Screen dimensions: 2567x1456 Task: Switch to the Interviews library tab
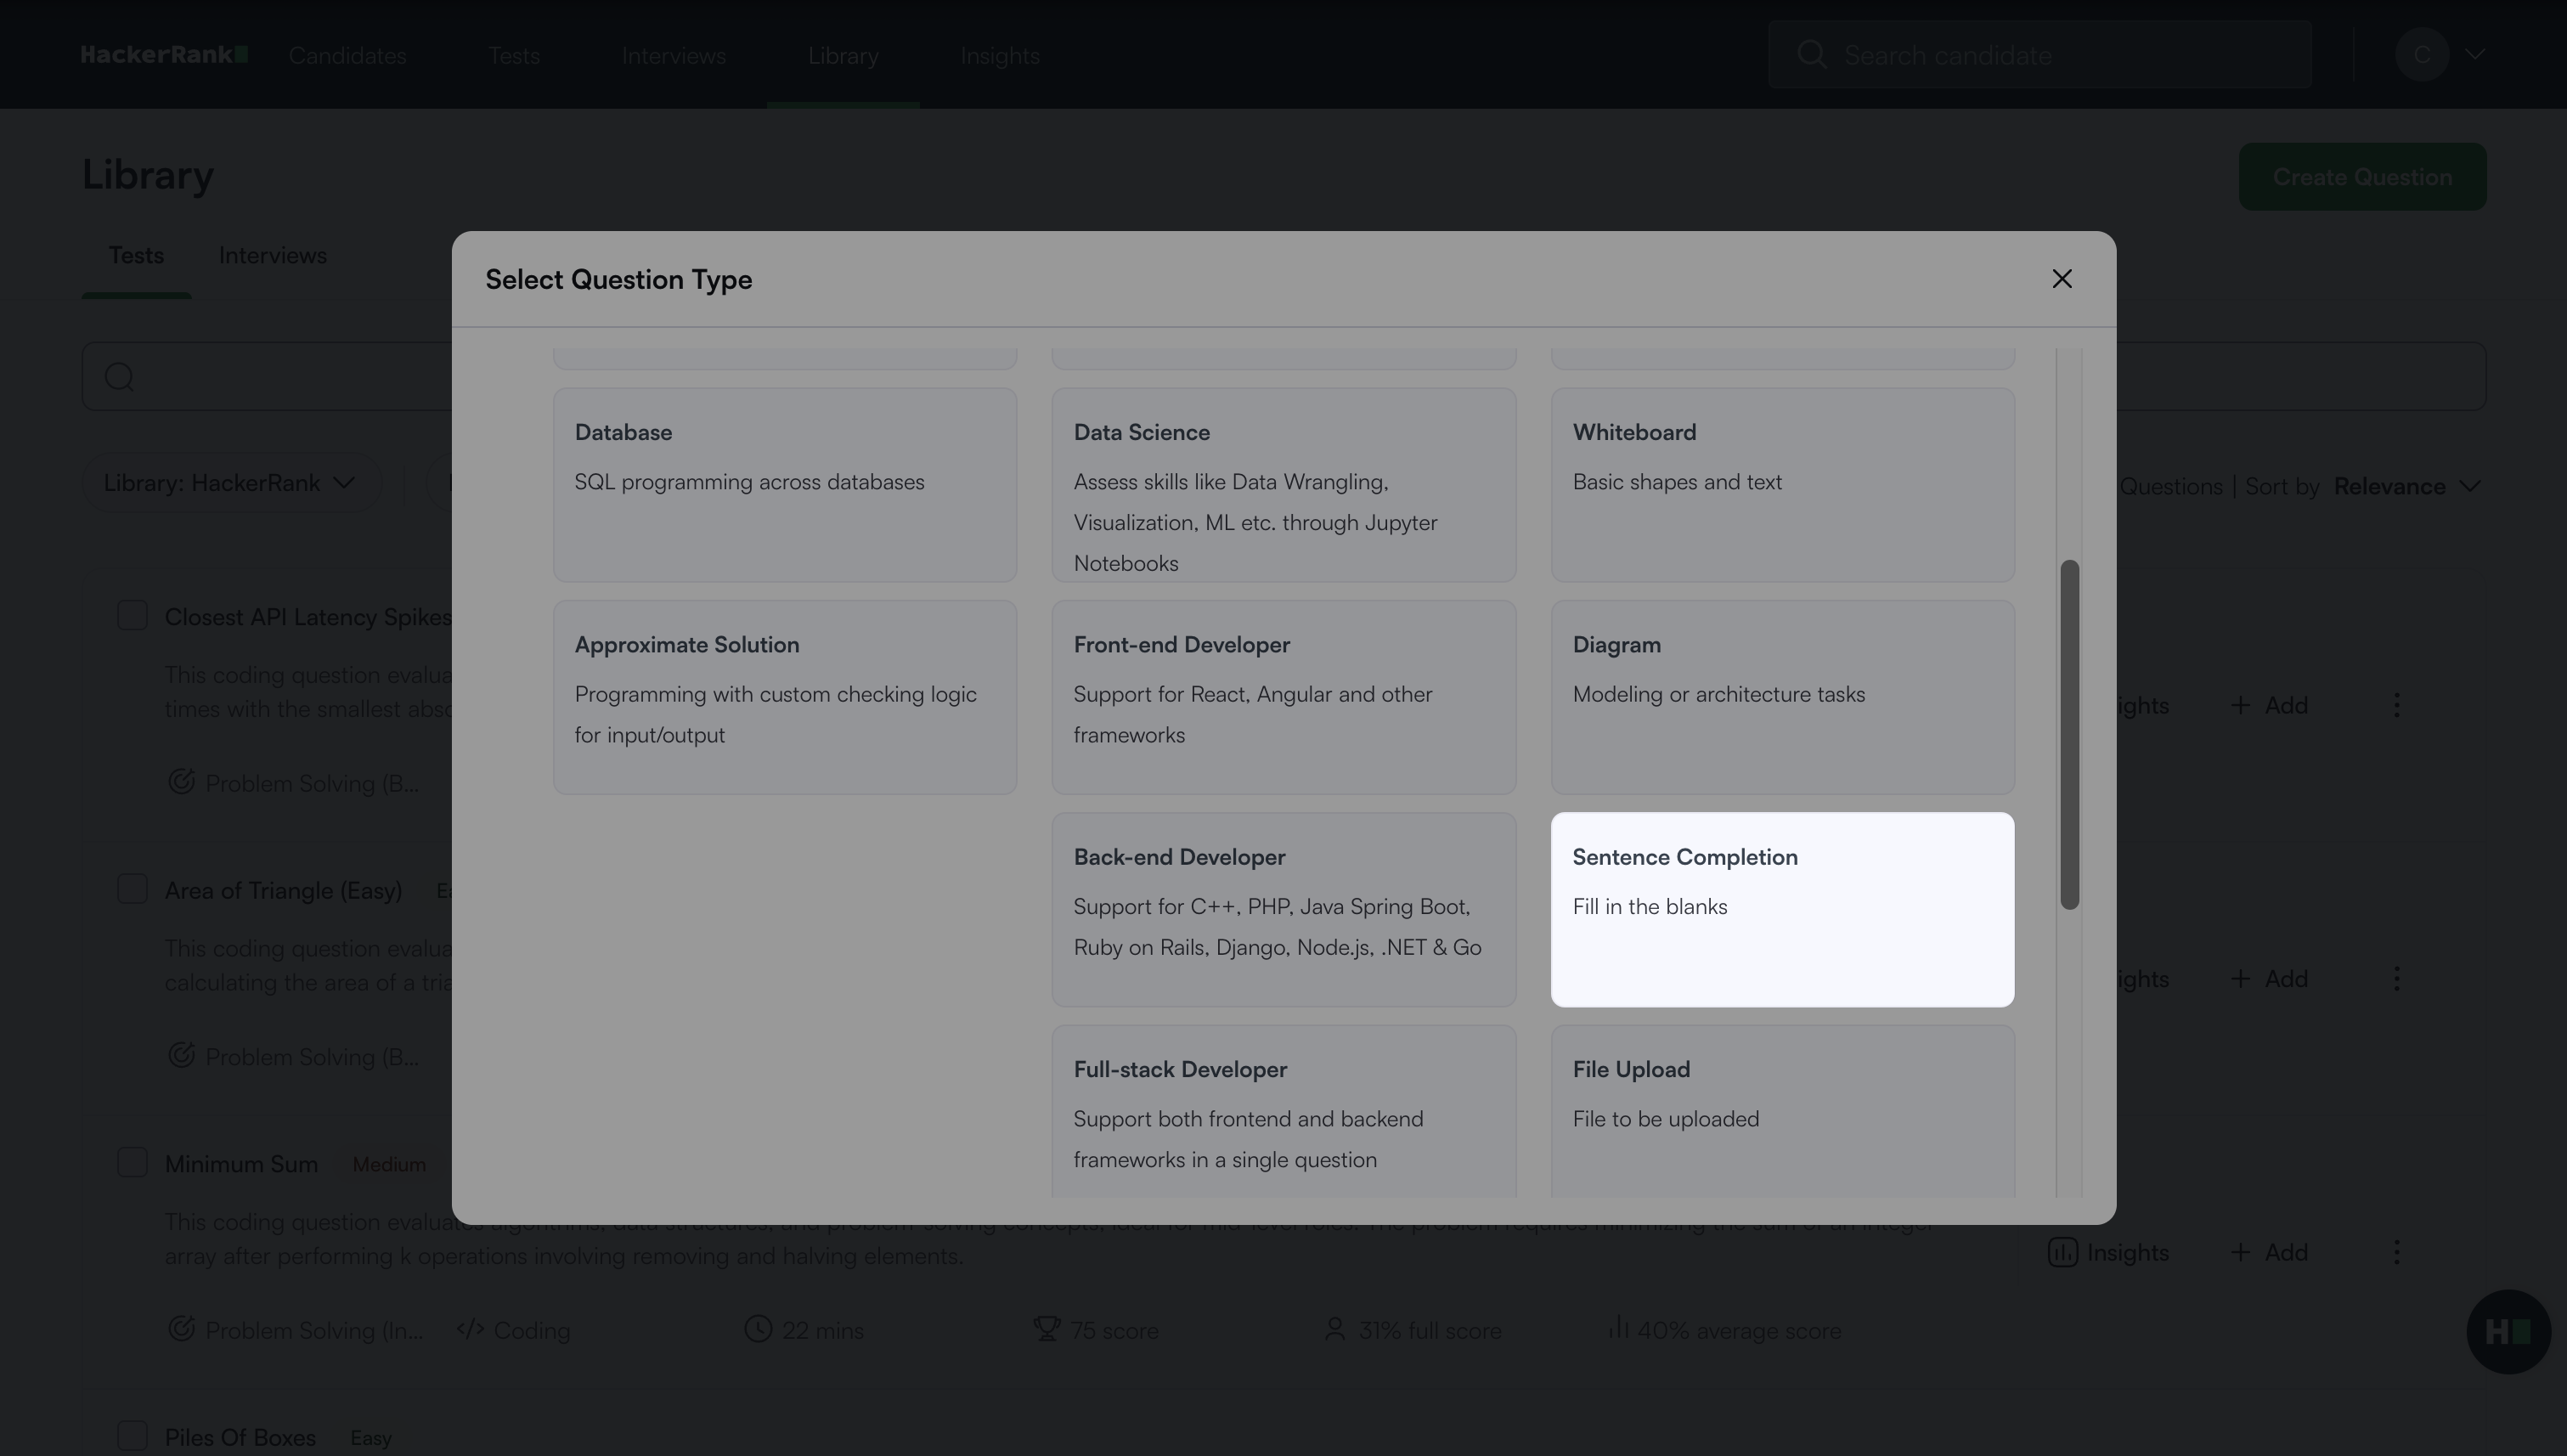[272, 256]
